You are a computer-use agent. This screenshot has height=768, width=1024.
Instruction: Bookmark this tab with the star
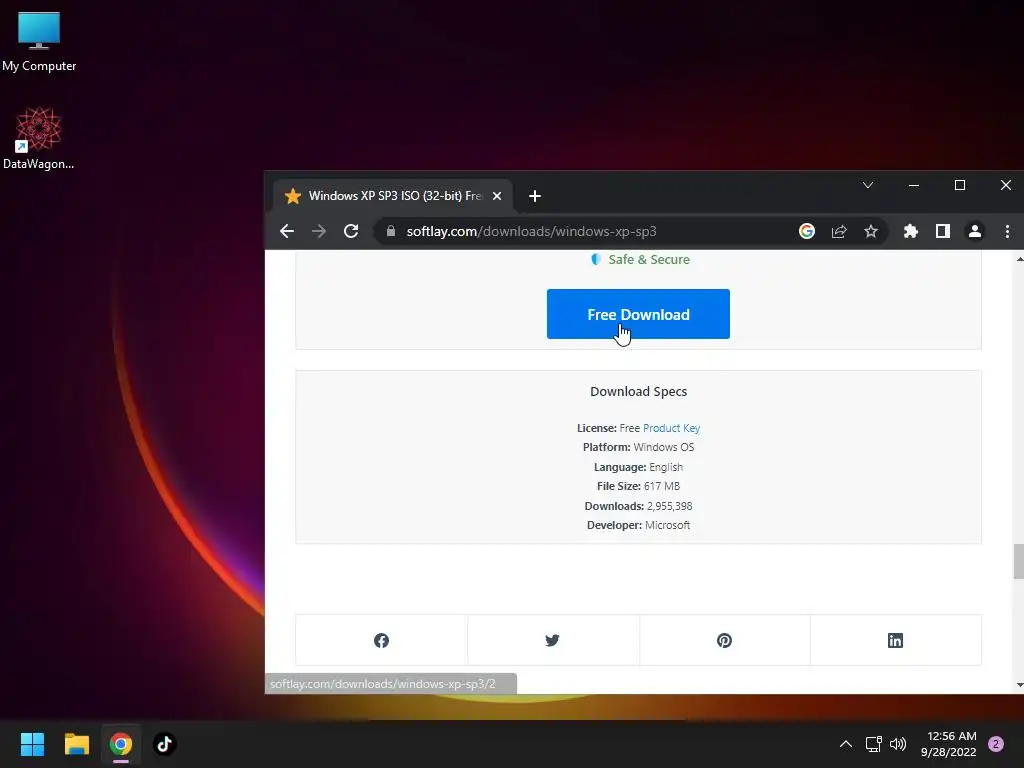[x=871, y=231]
